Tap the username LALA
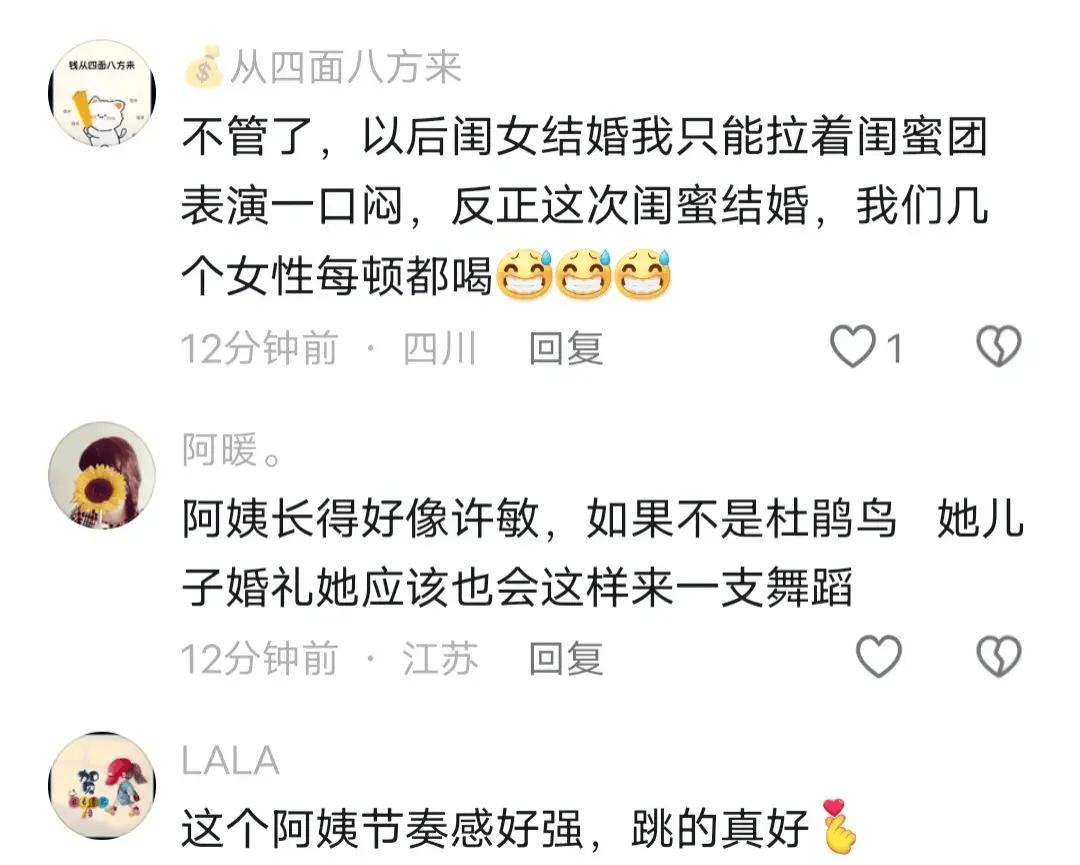This screenshot has width=1080, height=865. 230,761
